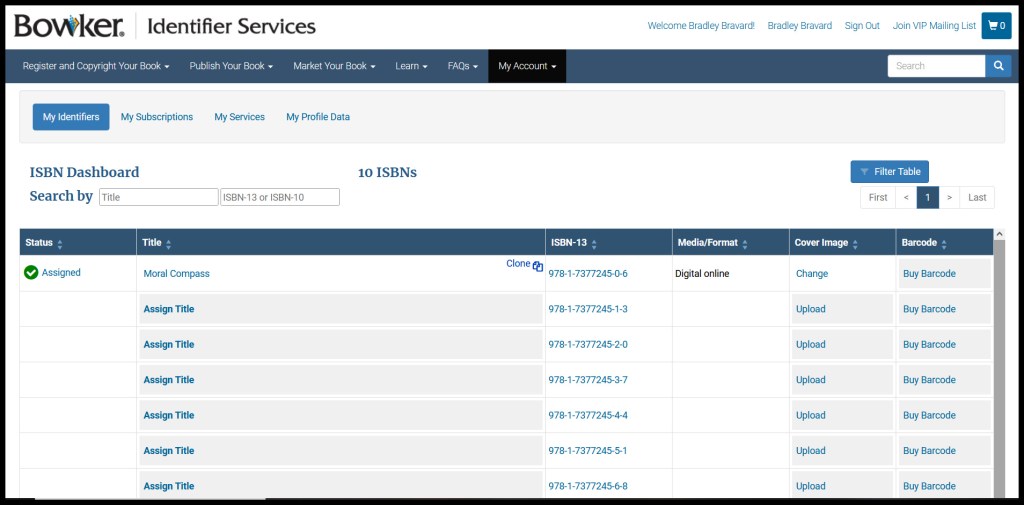This screenshot has height=505, width=1024.
Task: Click the Sign Out link
Action: pyautogui.click(x=862, y=26)
